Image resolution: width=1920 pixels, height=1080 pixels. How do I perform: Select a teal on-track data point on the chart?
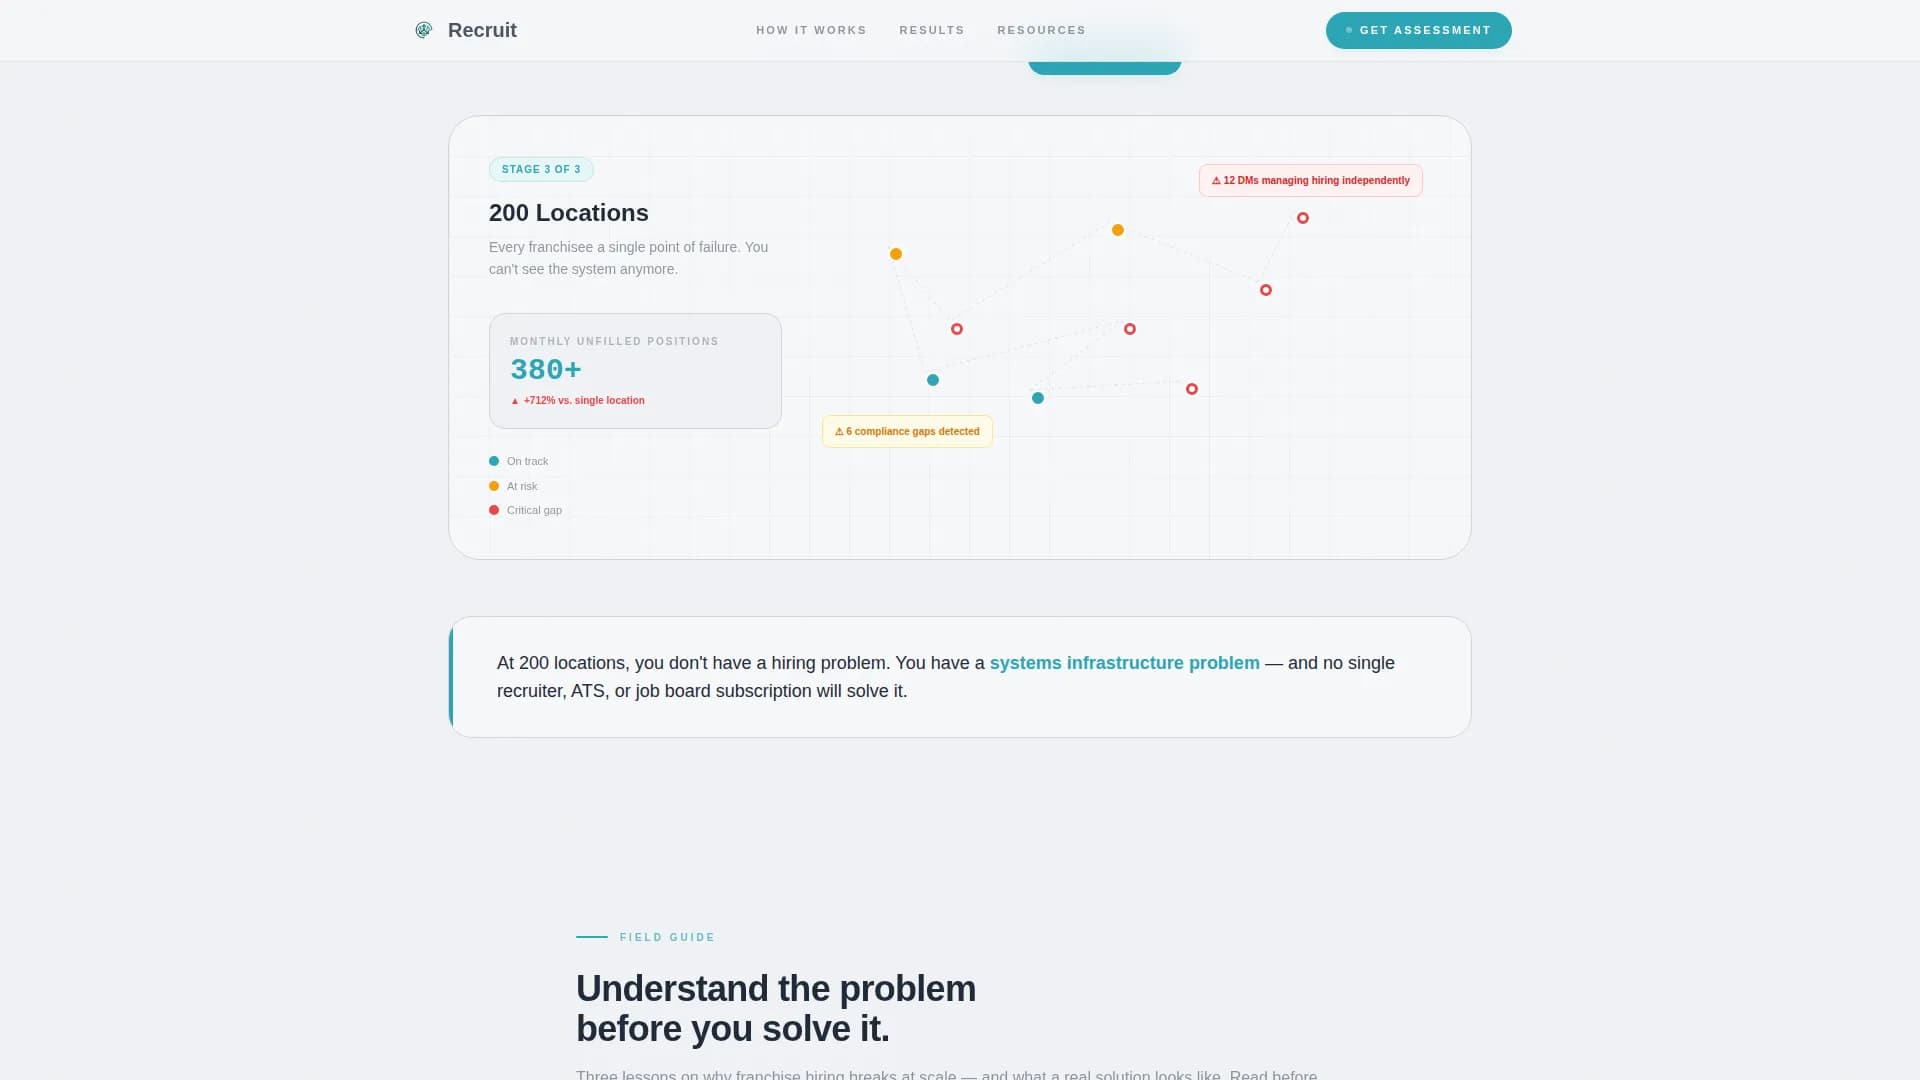932,380
